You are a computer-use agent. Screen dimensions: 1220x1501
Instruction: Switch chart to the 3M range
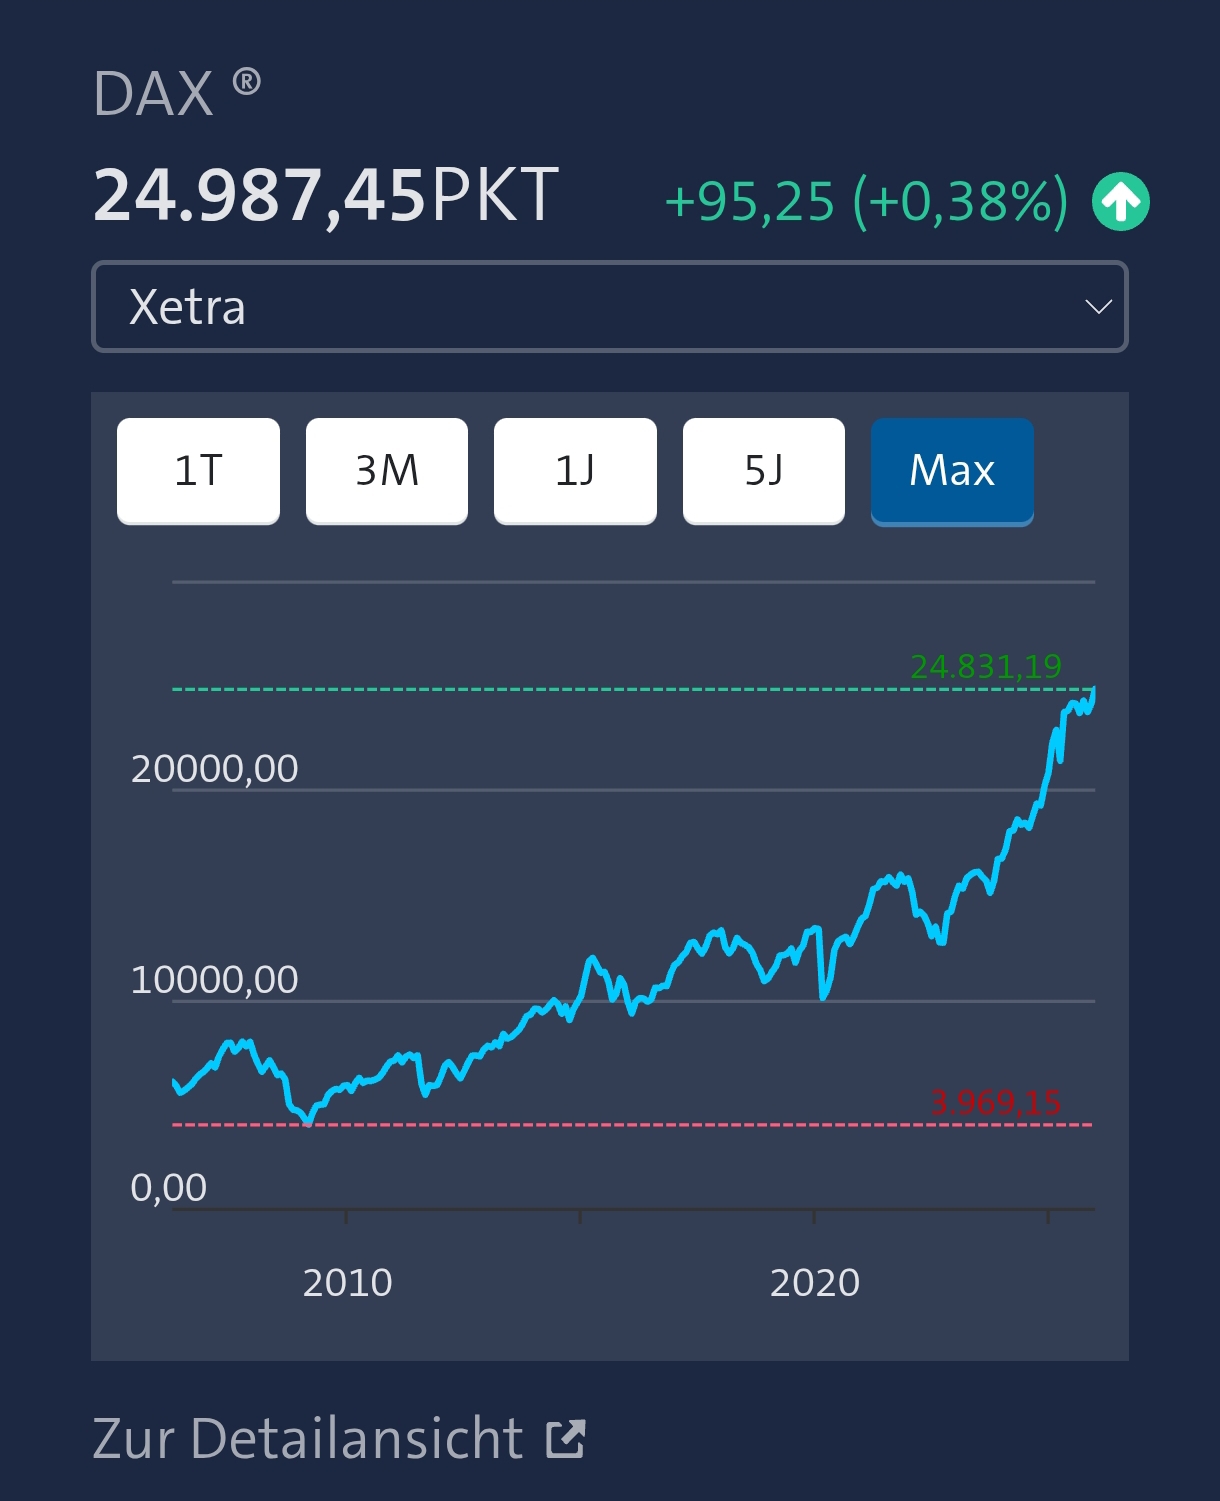[x=387, y=470]
